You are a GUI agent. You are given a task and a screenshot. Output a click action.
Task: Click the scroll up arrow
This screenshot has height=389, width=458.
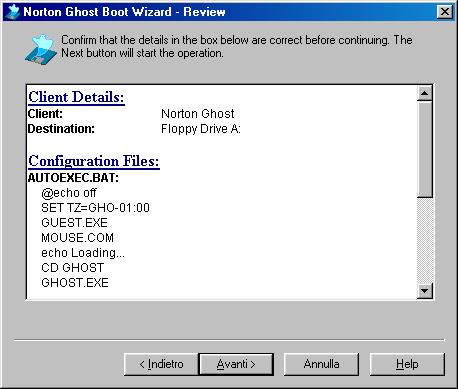(425, 93)
